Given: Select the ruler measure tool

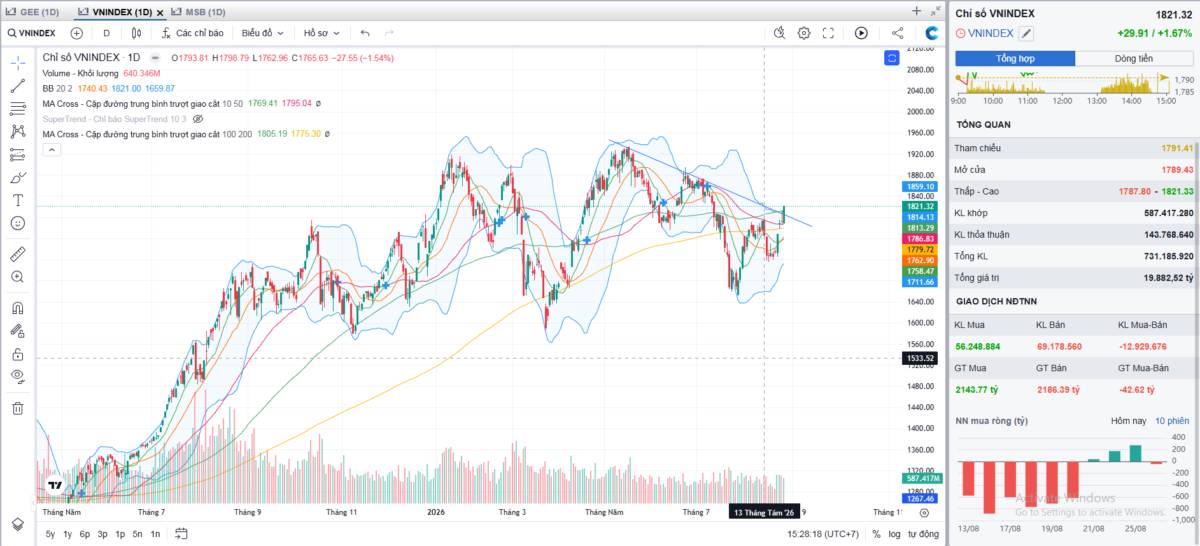Looking at the screenshot, I should point(17,254).
